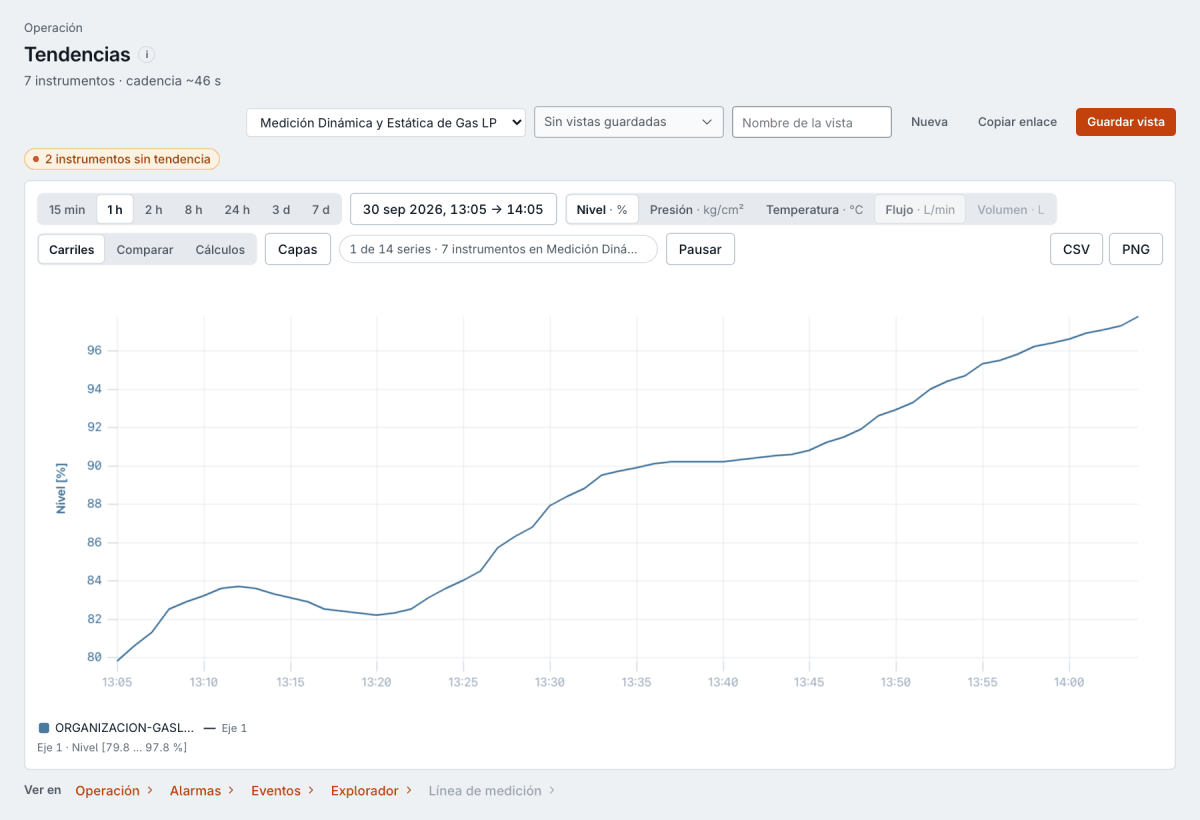Select the Presión kg/cm² variable tab
Screen dimensions: 1200x820
click(697, 209)
